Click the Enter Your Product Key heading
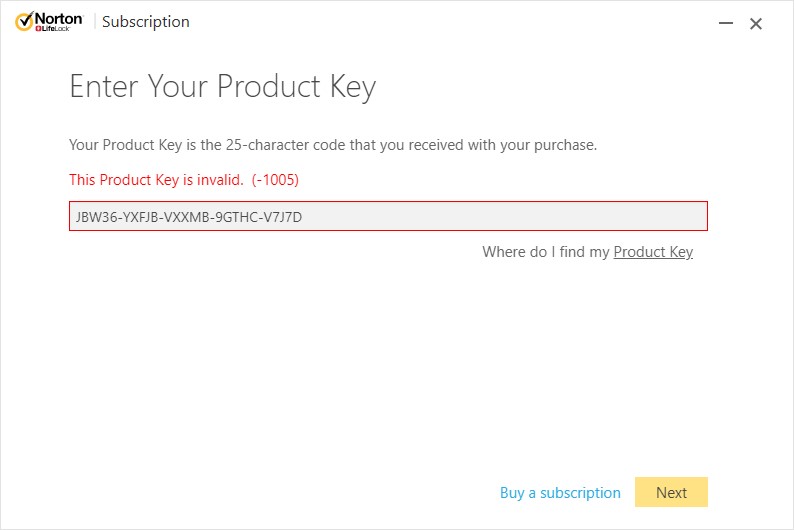Image resolution: width=794 pixels, height=530 pixels. click(x=223, y=87)
